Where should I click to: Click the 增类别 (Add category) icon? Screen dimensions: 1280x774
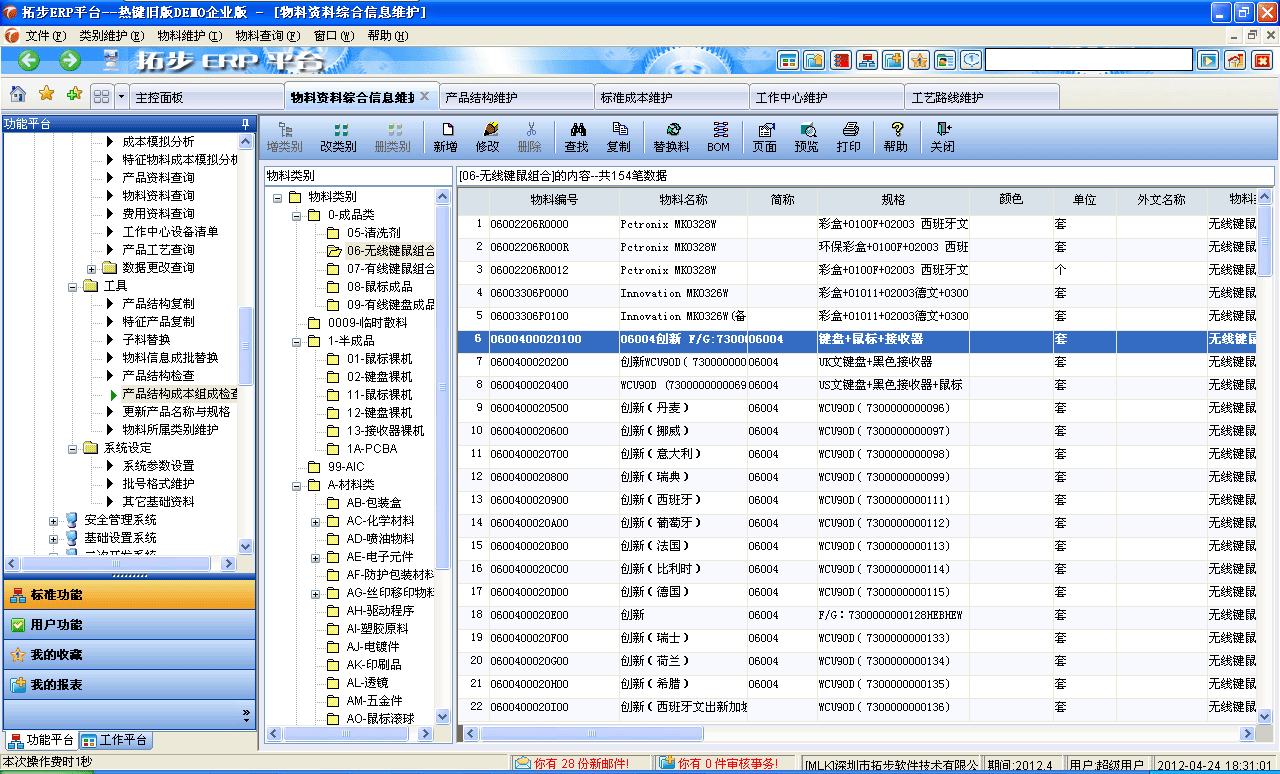coord(283,136)
